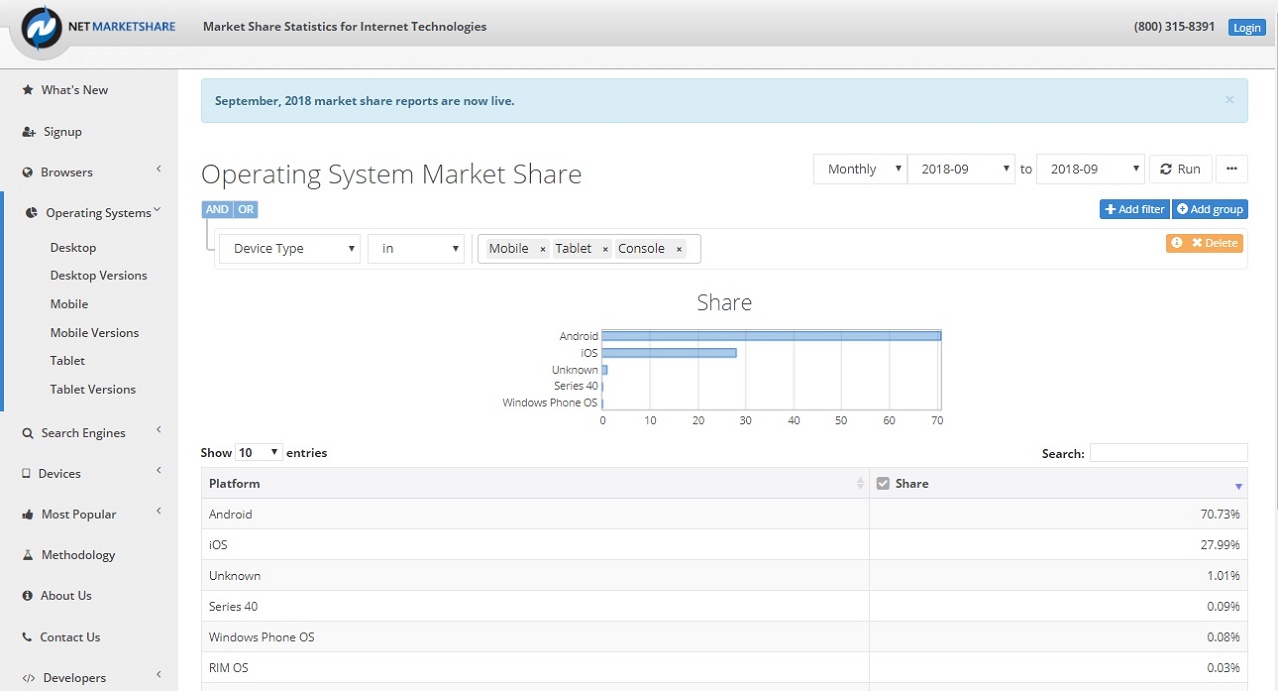The height and width of the screenshot is (691, 1278).
Task: Click Add group button
Action: [1210, 210]
